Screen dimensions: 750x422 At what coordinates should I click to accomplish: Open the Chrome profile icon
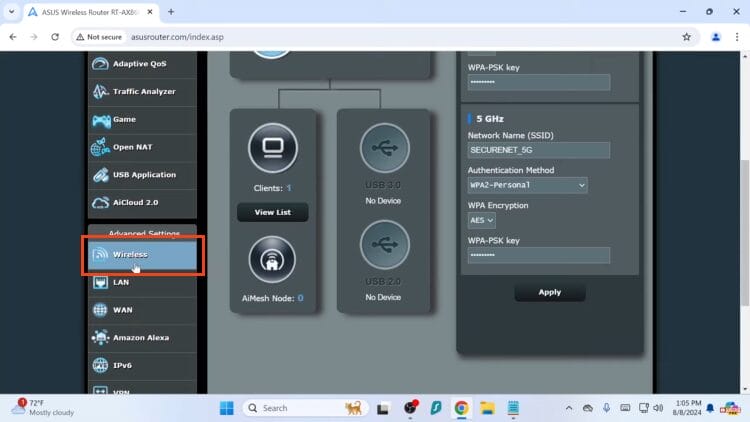(x=716, y=37)
